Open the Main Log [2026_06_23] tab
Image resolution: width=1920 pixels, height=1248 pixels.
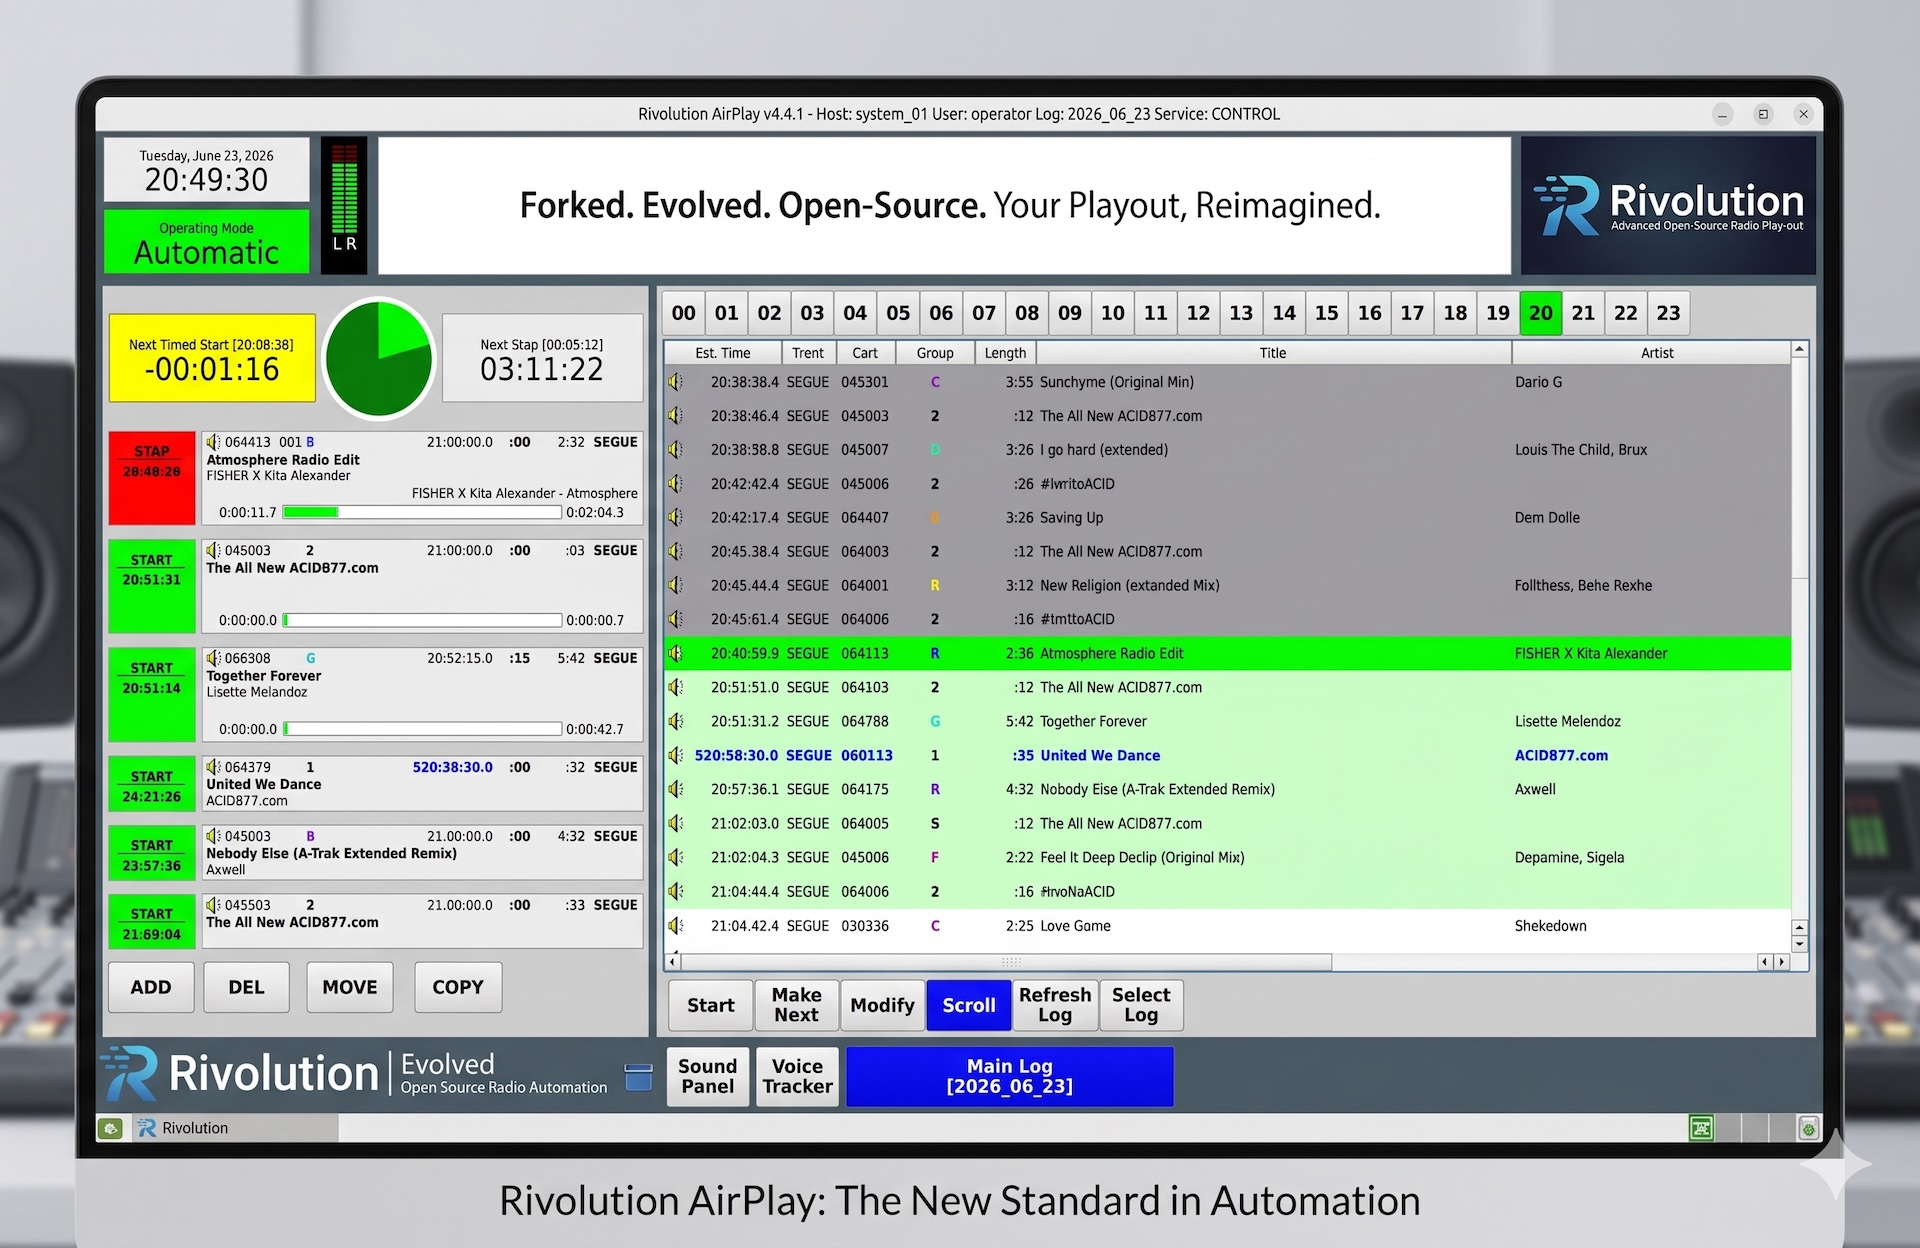click(1009, 1076)
